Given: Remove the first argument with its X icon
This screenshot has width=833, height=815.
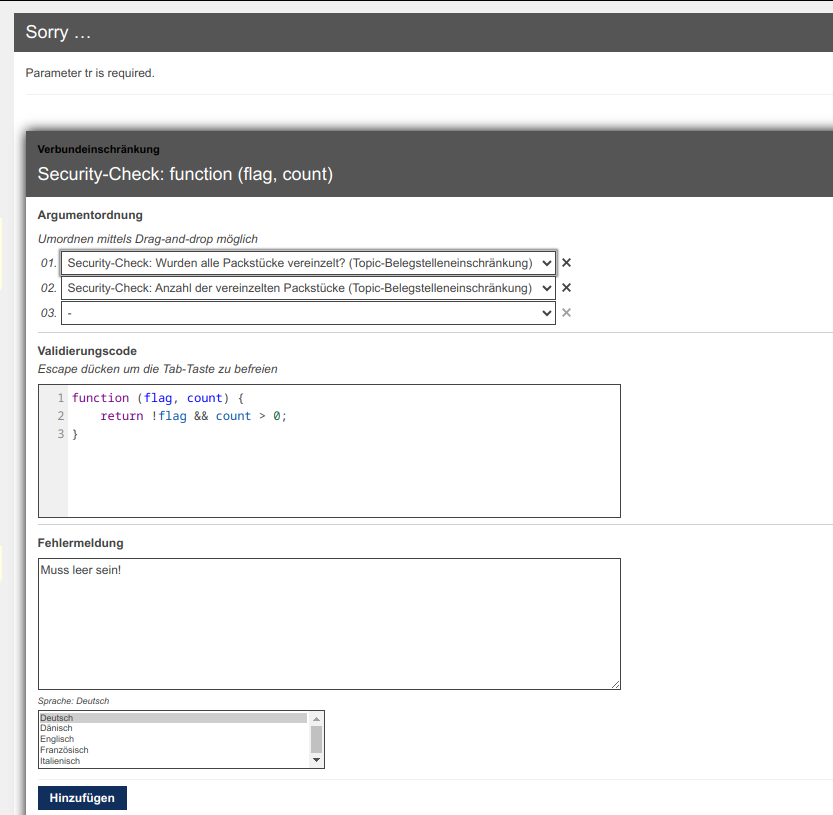Looking at the screenshot, I should (566, 263).
